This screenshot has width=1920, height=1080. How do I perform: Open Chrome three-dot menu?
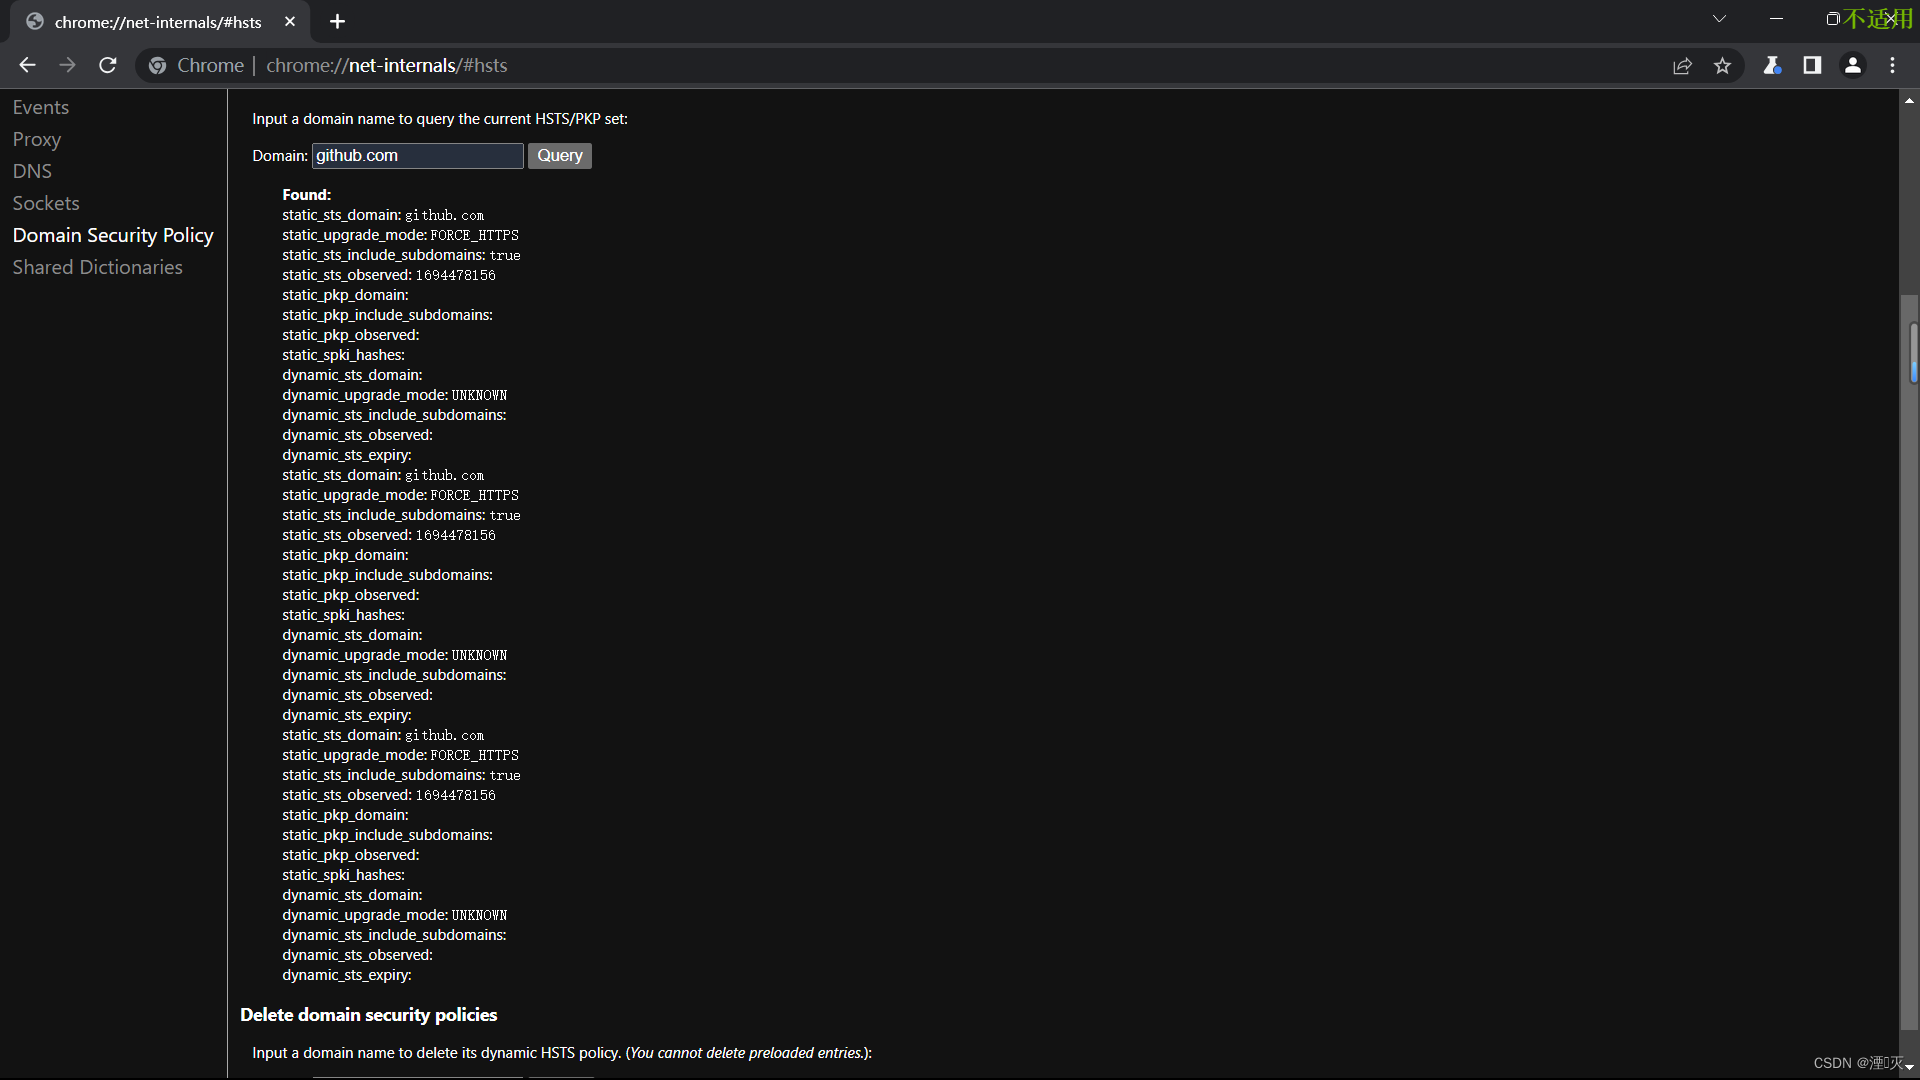1892,65
